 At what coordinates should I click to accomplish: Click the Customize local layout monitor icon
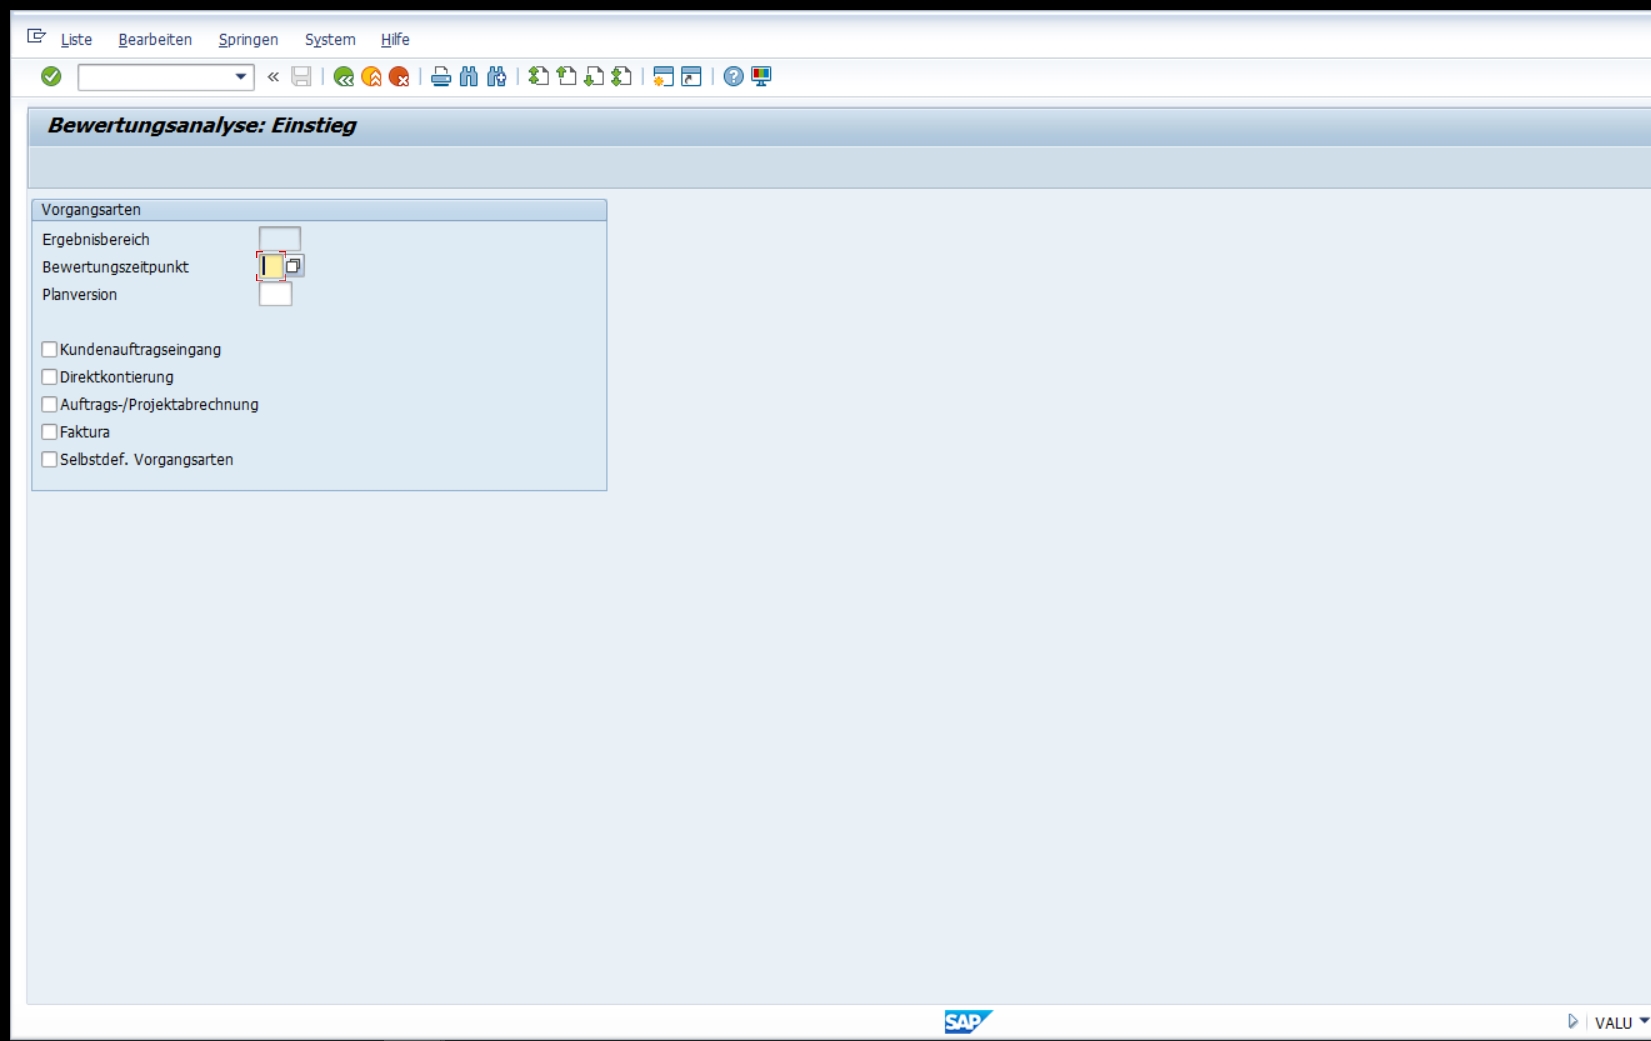(x=761, y=77)
